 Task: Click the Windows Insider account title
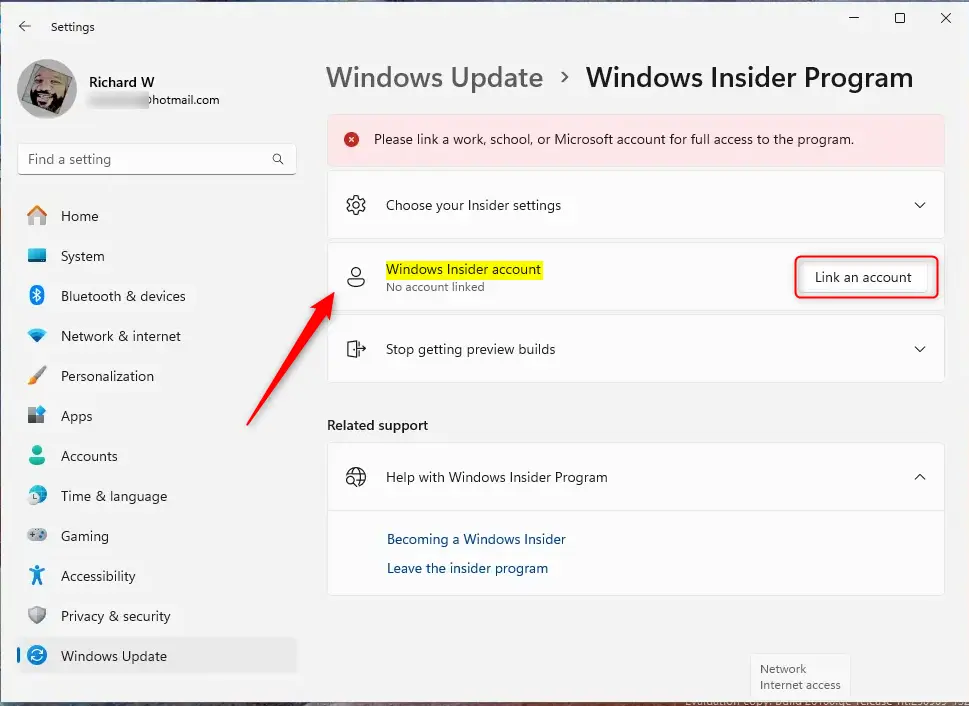pyautogui.click(x=463, y=270)
